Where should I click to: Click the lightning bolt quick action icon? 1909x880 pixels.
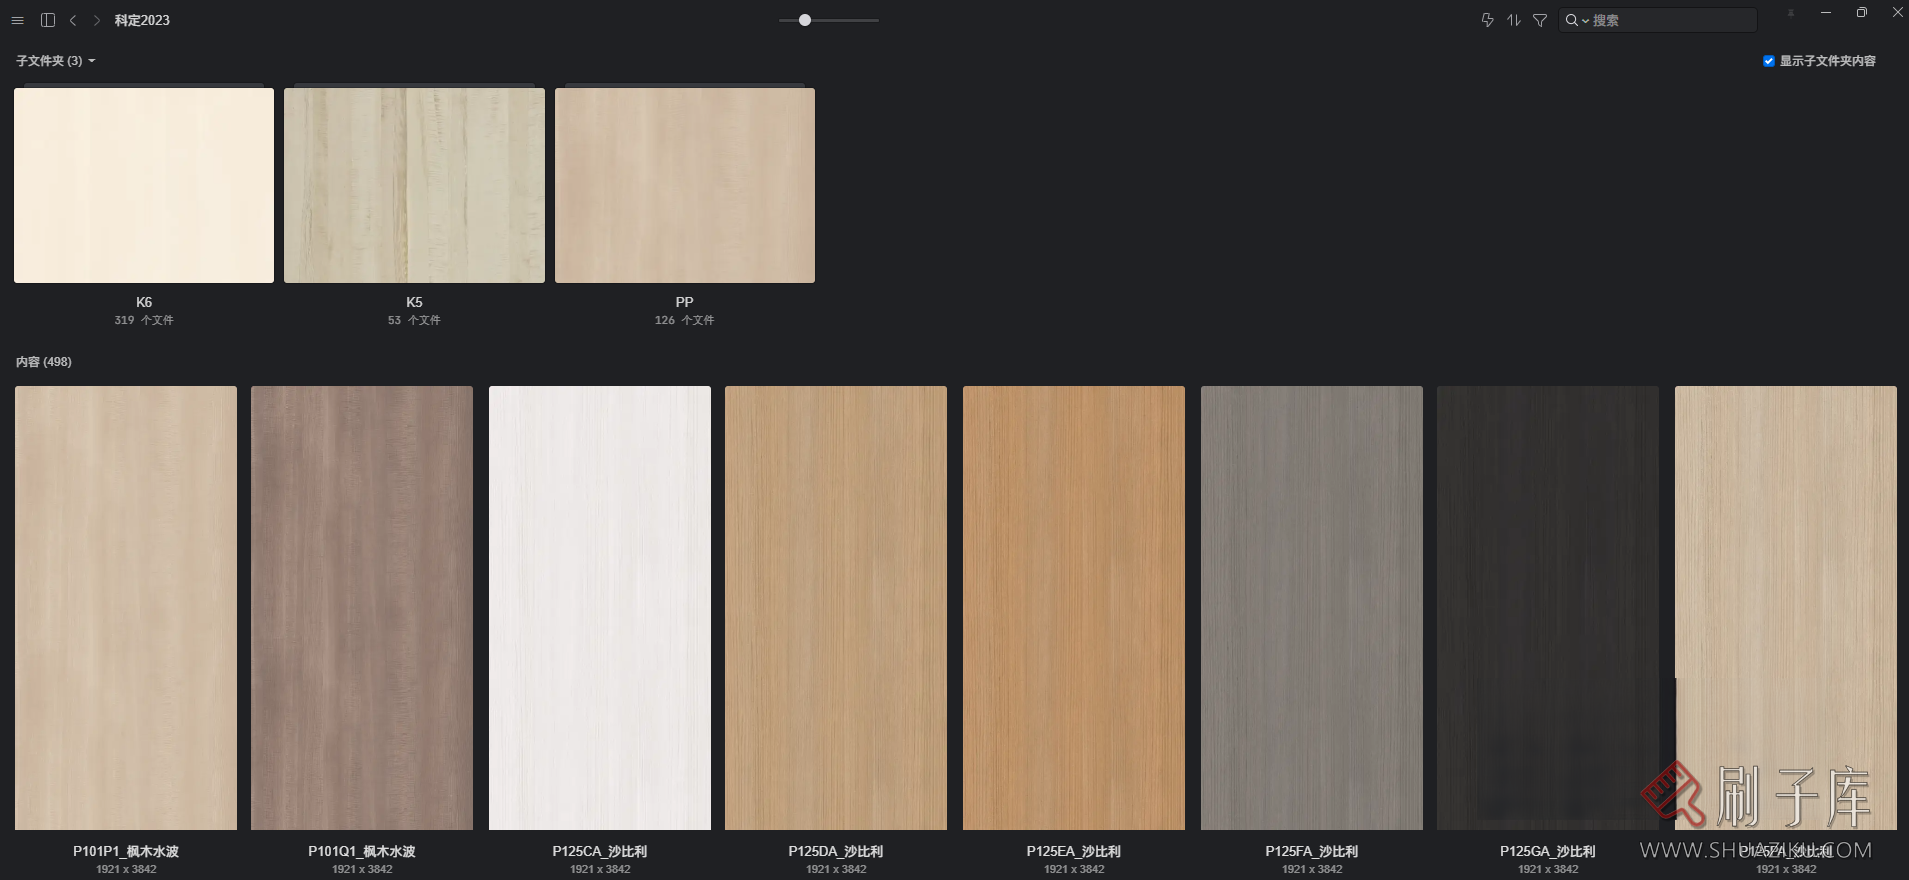(1487, 20)
